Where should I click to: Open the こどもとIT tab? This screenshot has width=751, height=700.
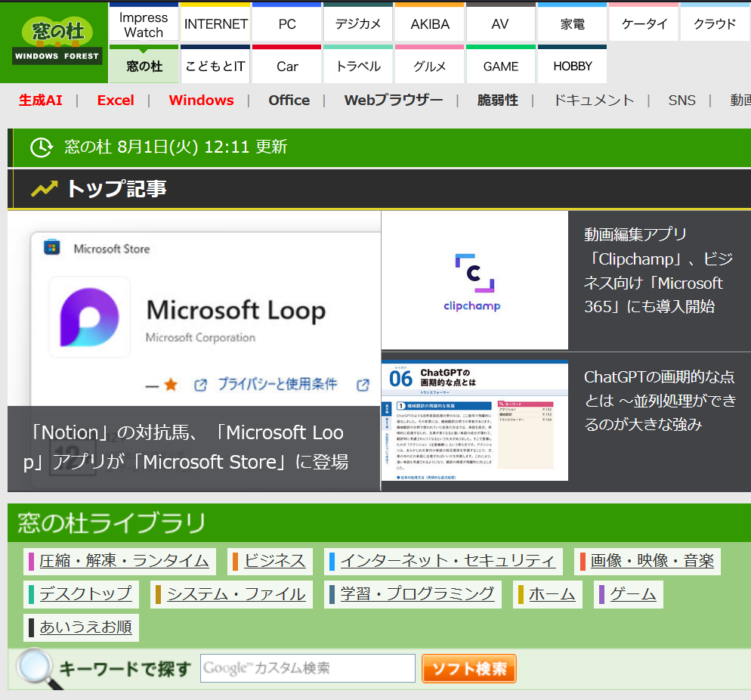tap(216, 66)
